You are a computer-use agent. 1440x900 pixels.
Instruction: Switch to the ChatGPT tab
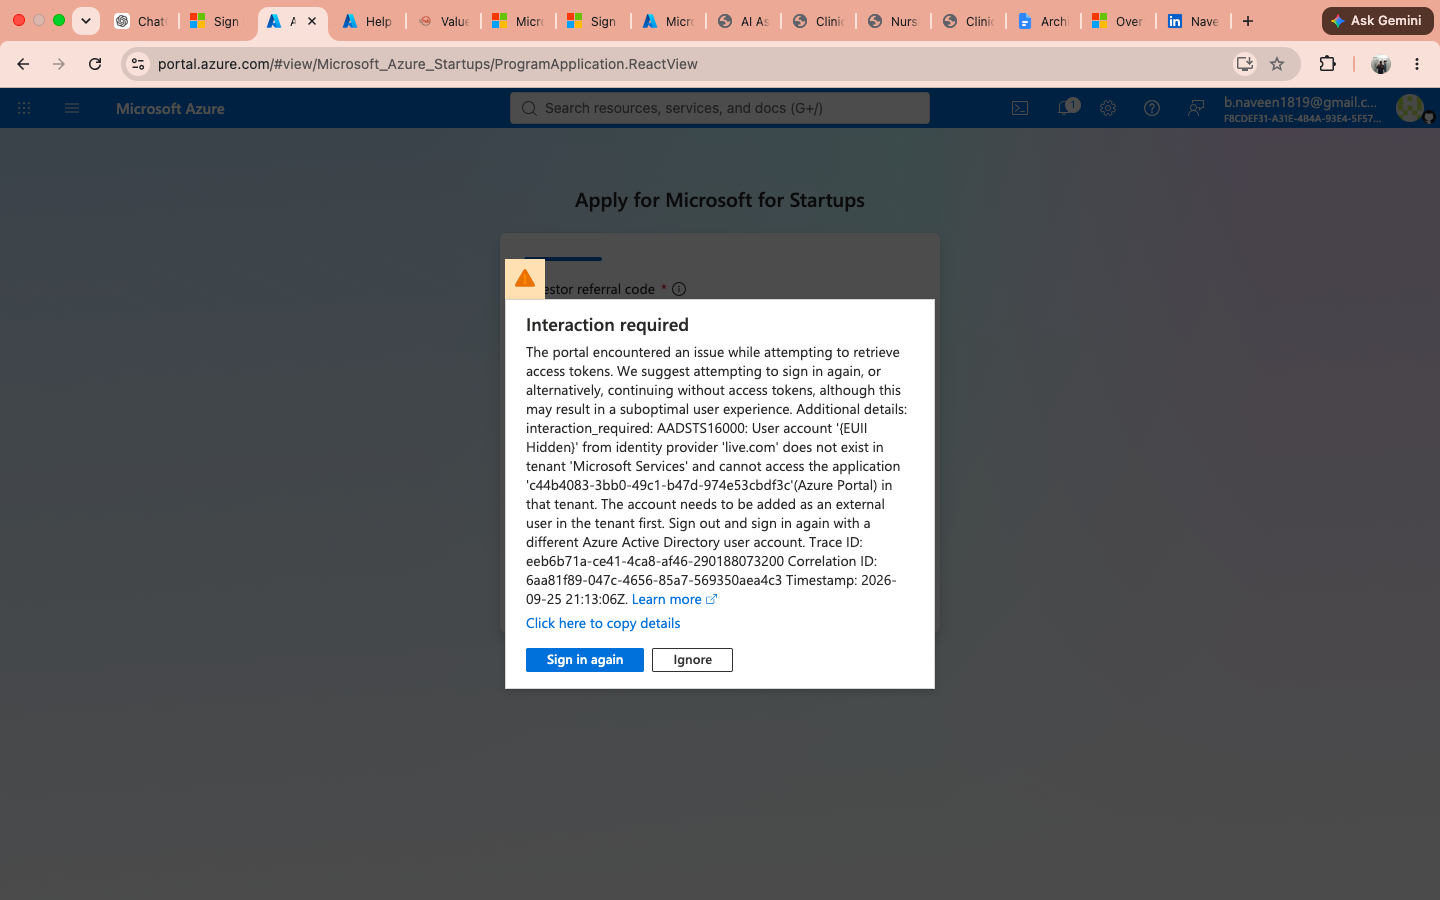[140, 21]
